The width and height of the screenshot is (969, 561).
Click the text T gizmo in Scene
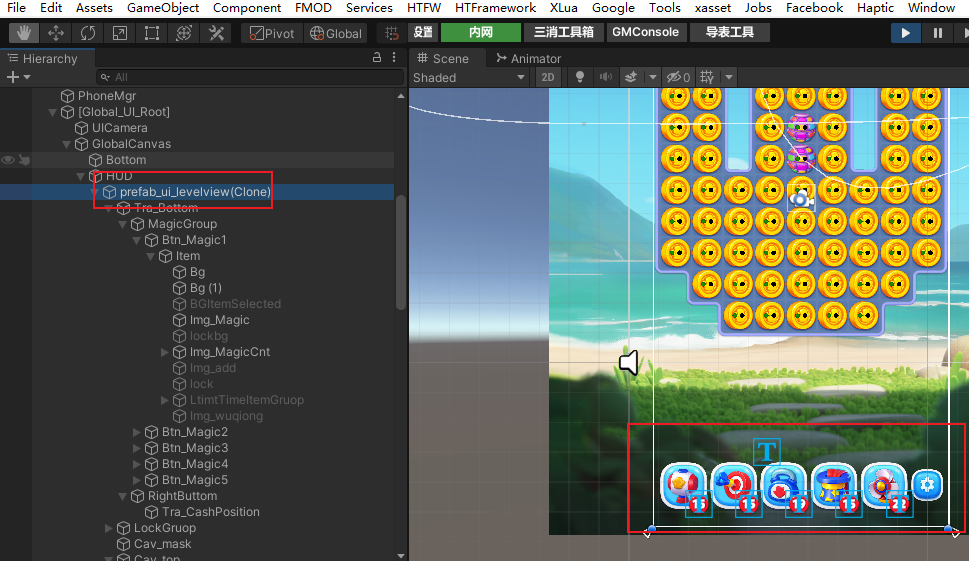coord(766,452)
